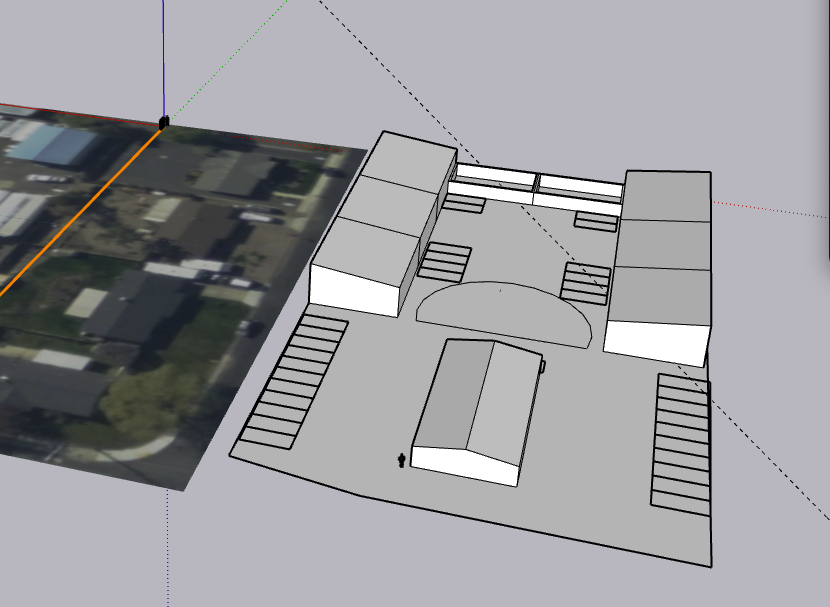Click the parking stalls beside the left building

pos(445,262)
